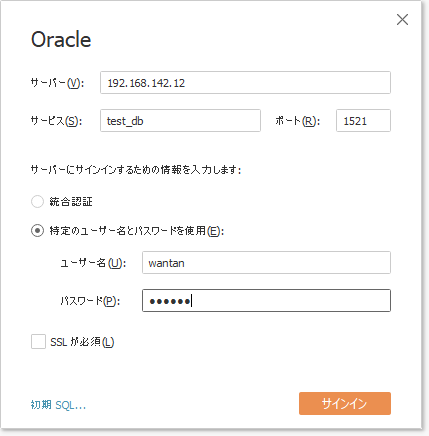429x436 pixels.
Task: Click the サーバーにサインインするための情報を入力します text
Action: click(136, 170)
